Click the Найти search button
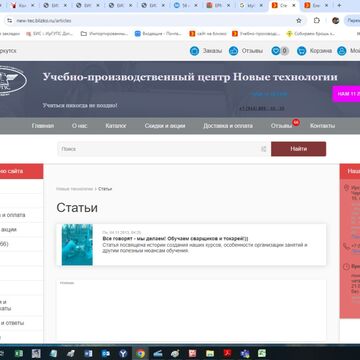This screenshot has height=360, width=360. point(298,149)
